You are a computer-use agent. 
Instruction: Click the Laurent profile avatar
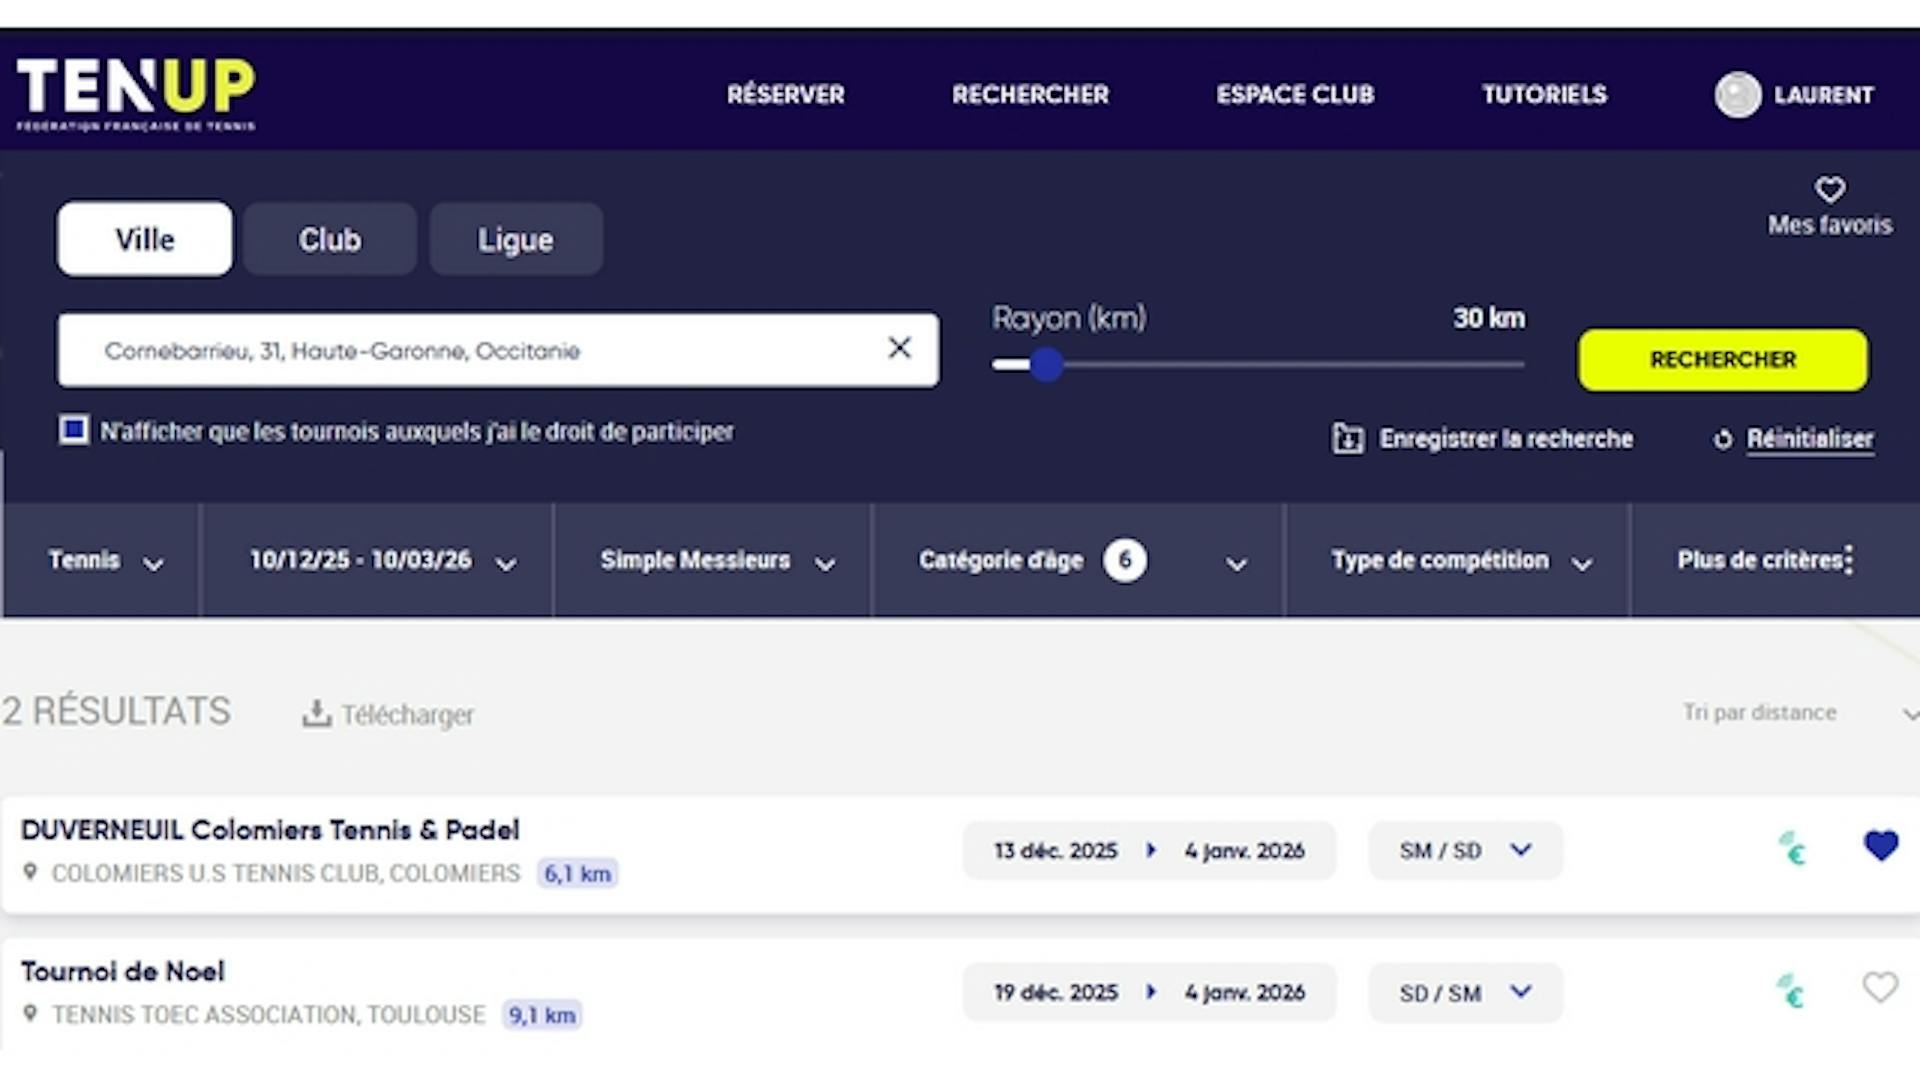coord(1737,95)
